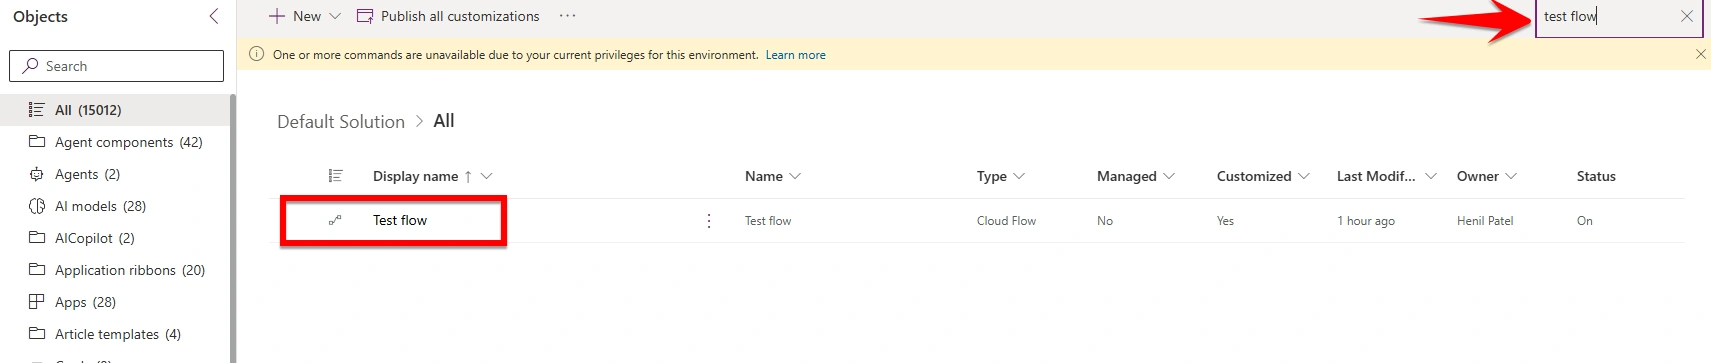Open Application ribbons (20) folder
This screenshot has height=363, width=1711.
tap(115, 270)
